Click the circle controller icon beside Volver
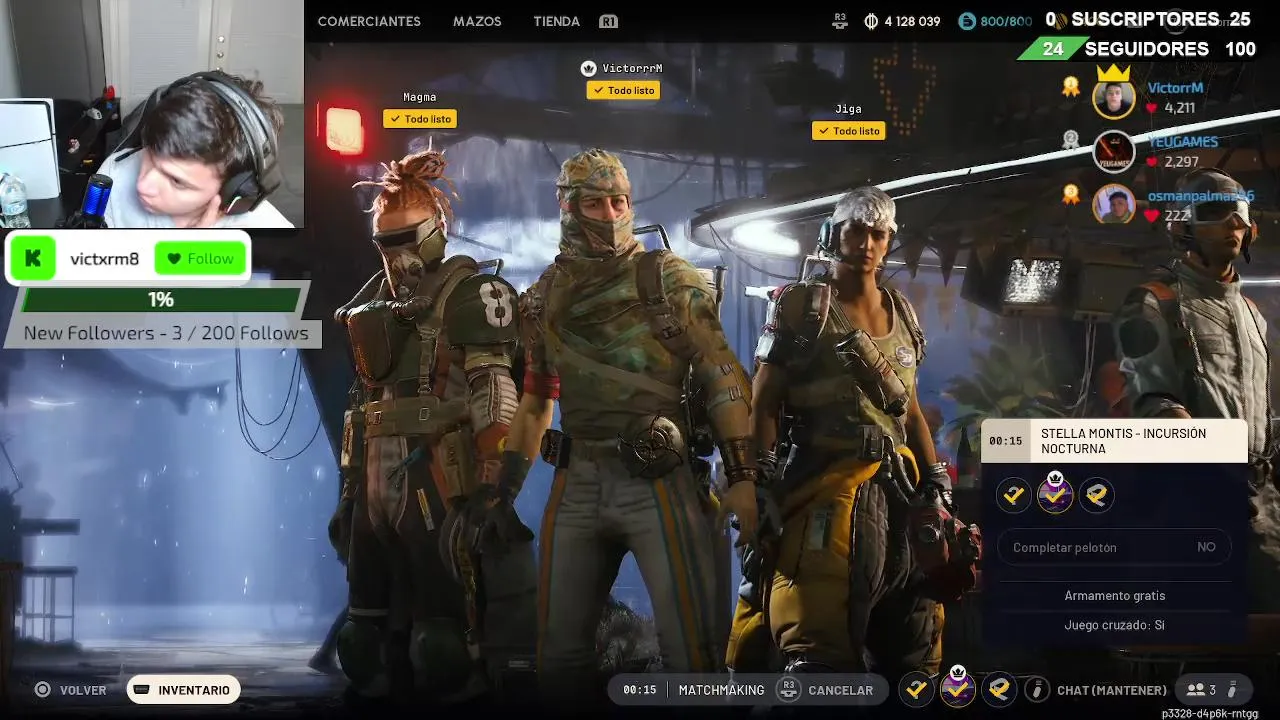The width and height of the screenshot is (1280, 720). point(42,690)
